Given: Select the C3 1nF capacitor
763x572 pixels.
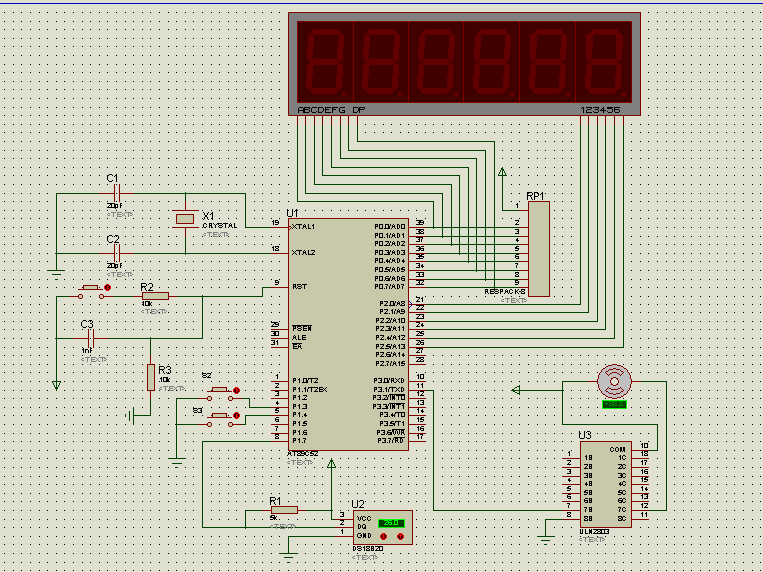Looking at the screenshot, I should click(x=91, y=338).
